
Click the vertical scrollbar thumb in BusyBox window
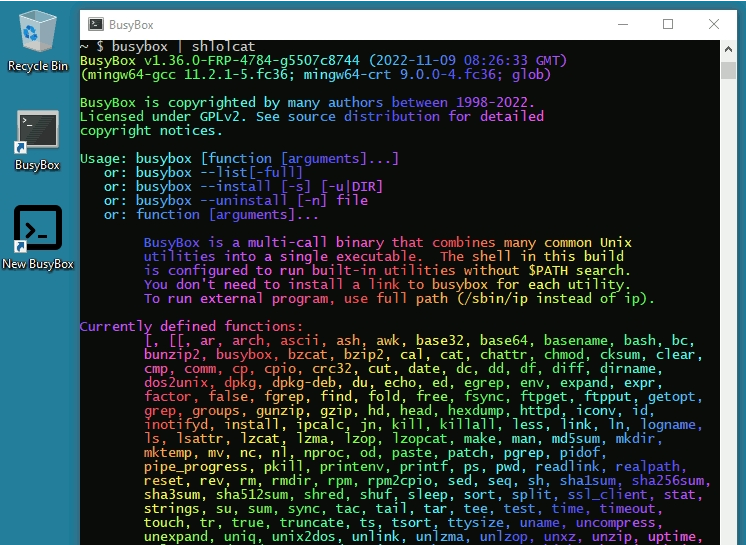pos(728,70)
